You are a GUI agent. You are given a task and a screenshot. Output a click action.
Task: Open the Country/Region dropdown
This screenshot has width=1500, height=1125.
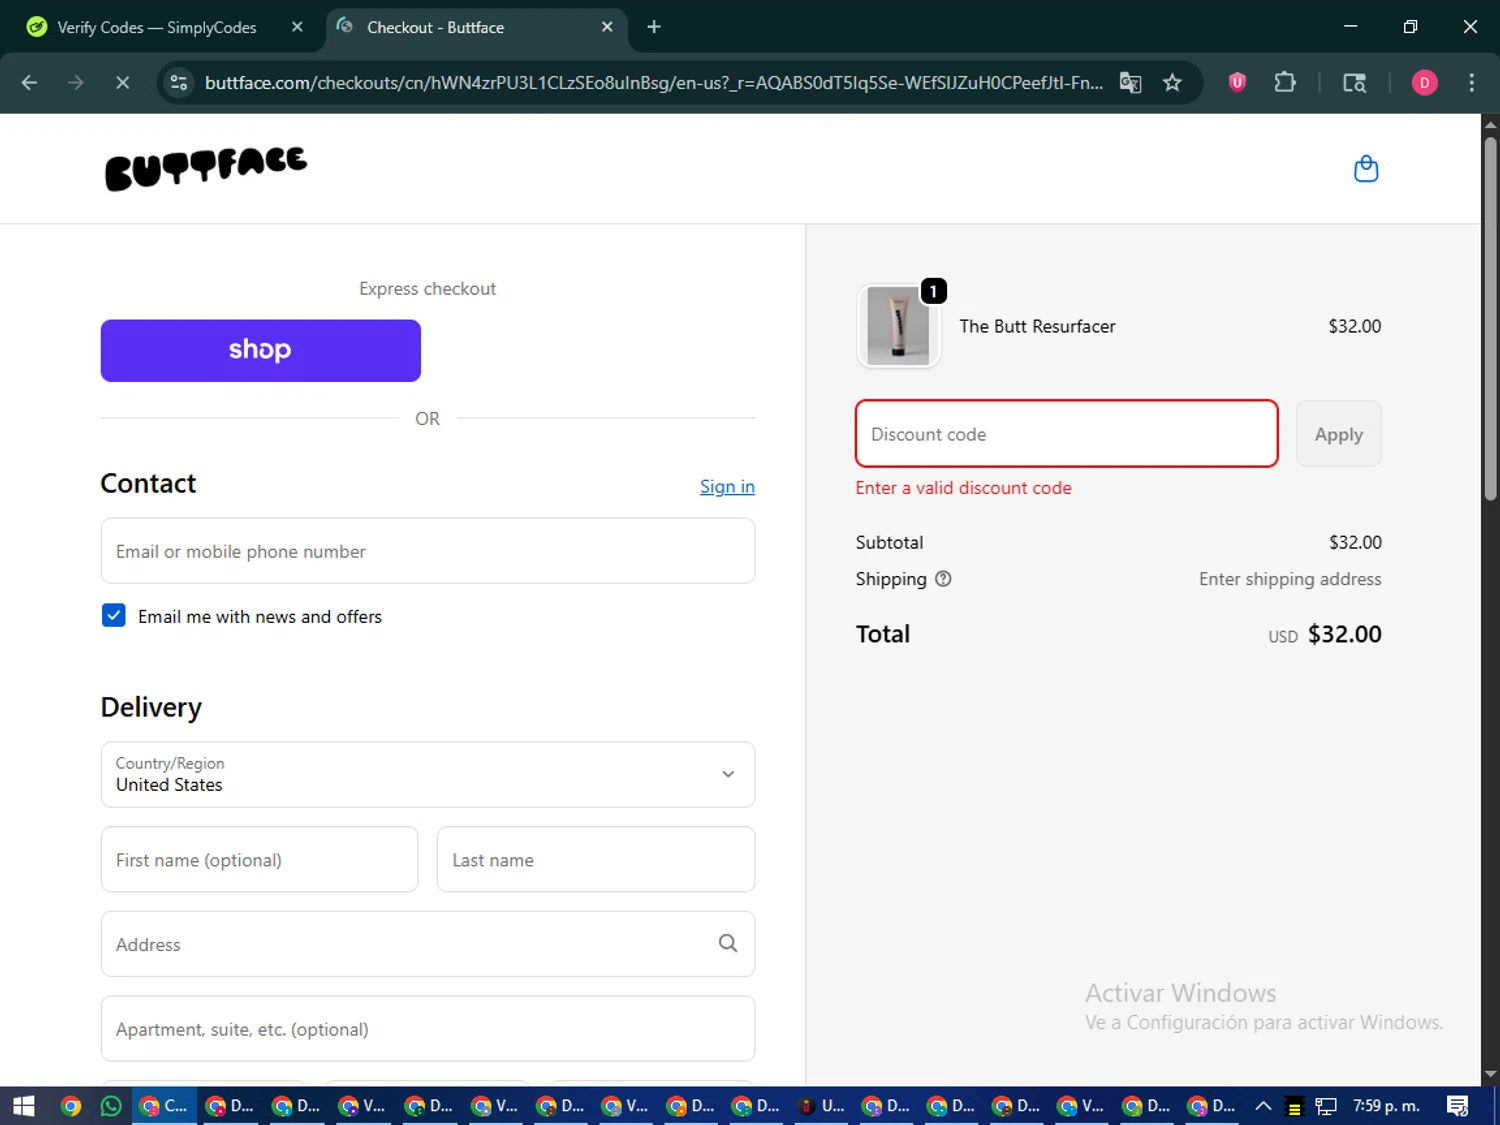click(x=428, y=774)
